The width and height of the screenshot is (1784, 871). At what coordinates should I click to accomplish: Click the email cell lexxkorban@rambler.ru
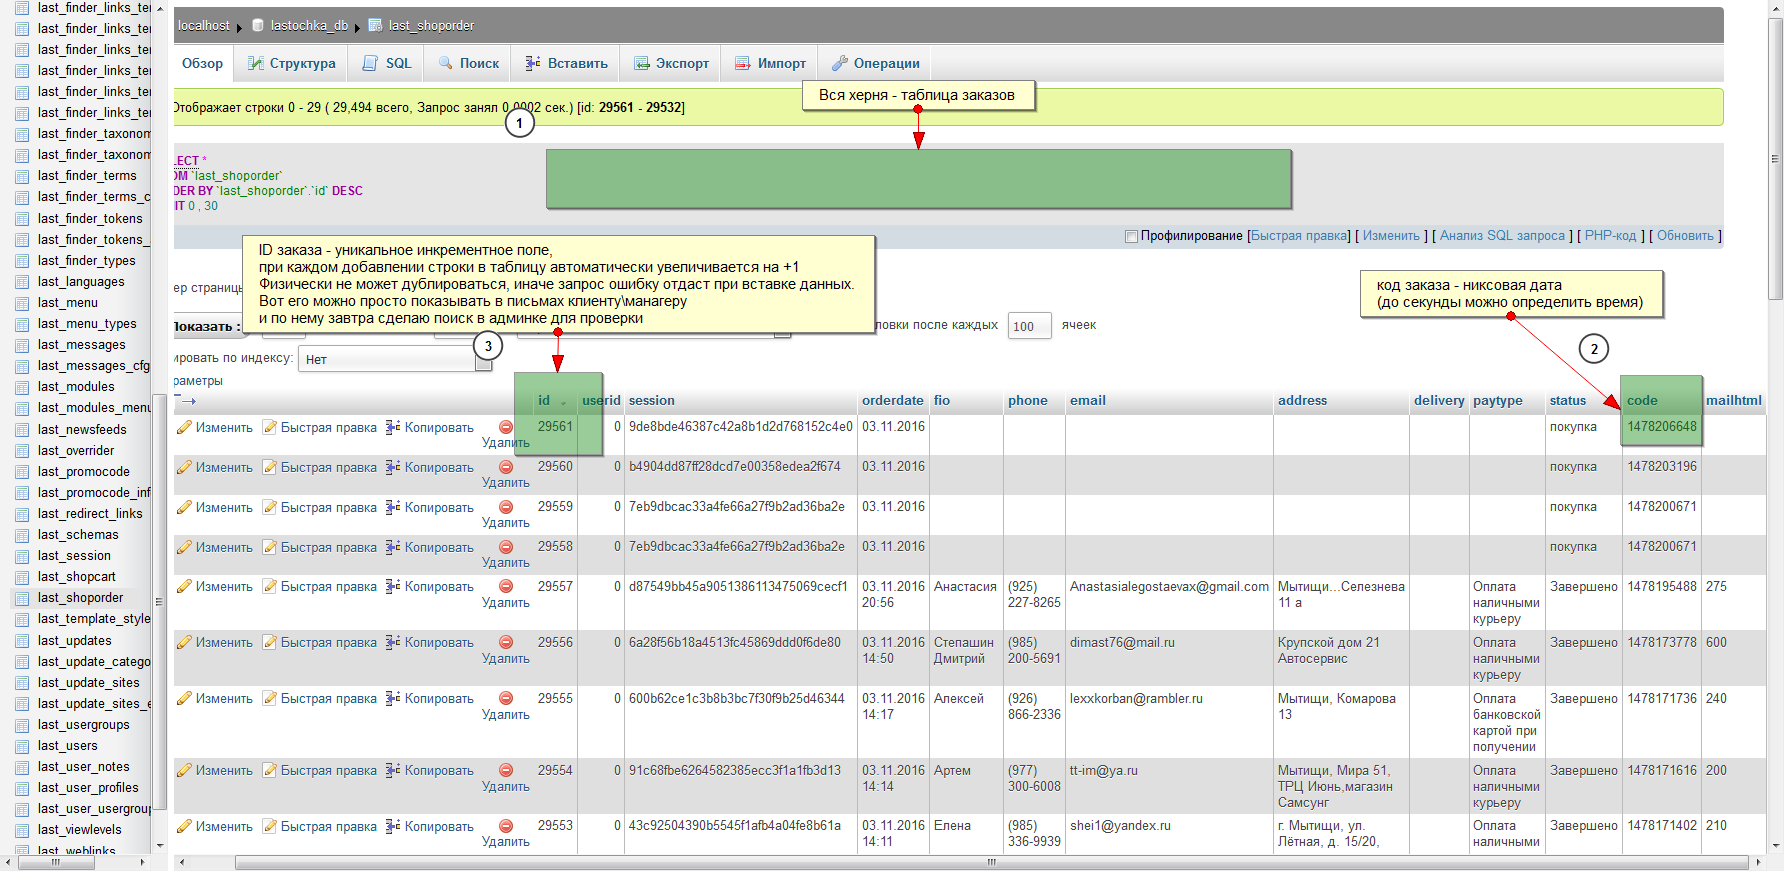(1136, 698)
